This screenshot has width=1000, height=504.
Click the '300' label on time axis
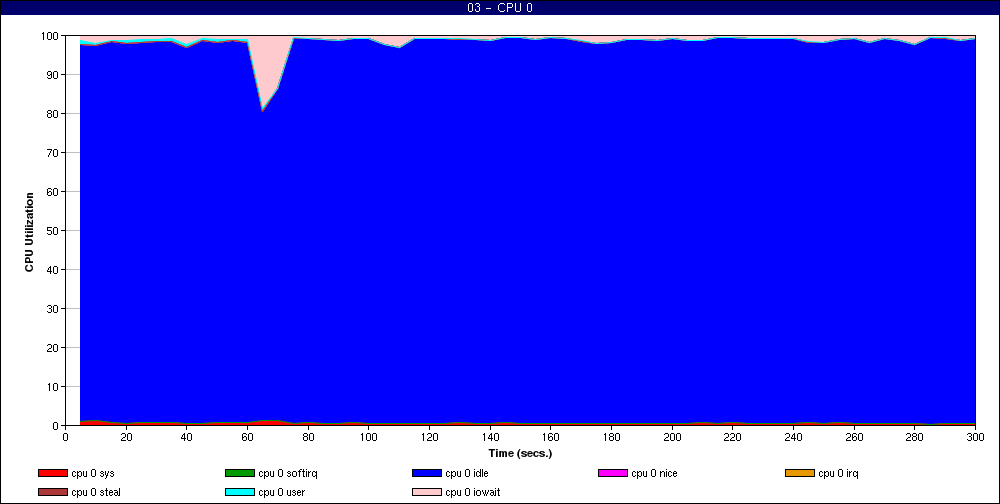[975, 437]
